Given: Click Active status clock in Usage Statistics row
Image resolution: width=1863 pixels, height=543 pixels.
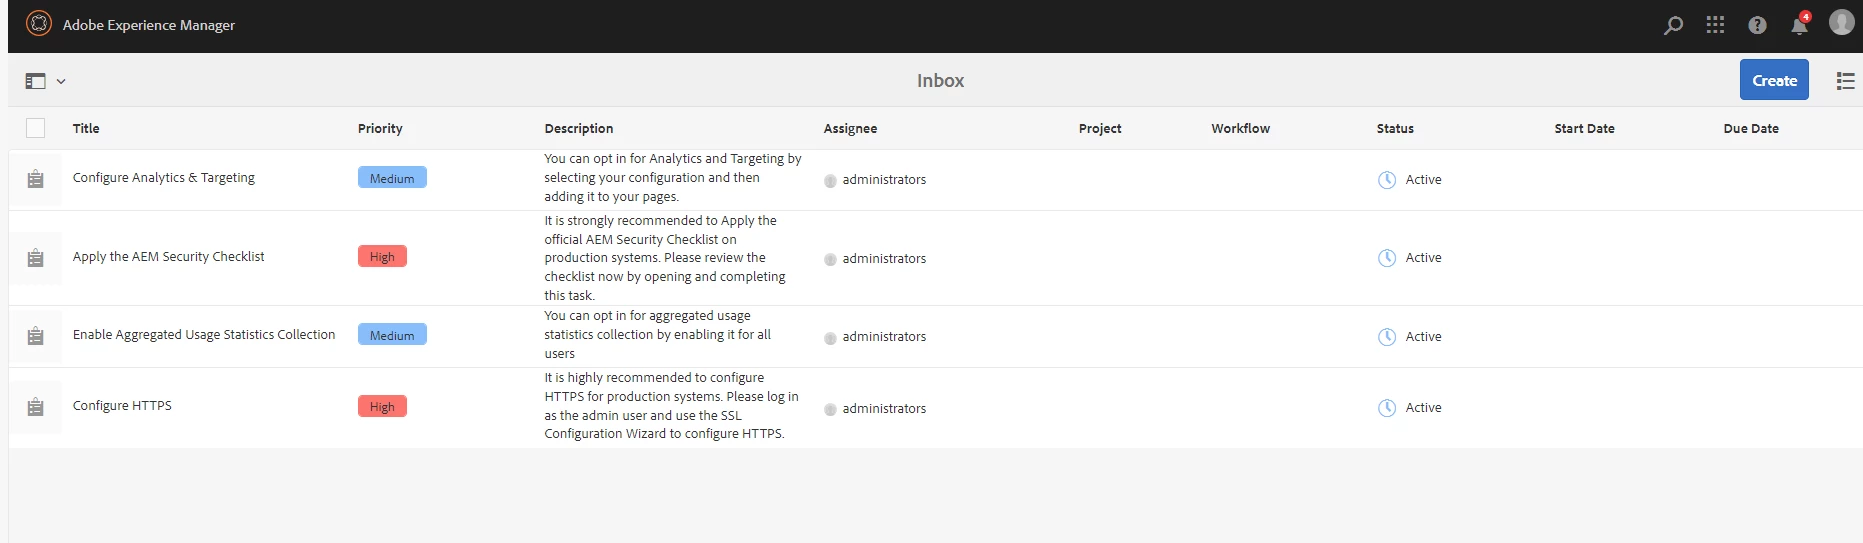Looking at the screenshot, I should tap(1387, 337).
